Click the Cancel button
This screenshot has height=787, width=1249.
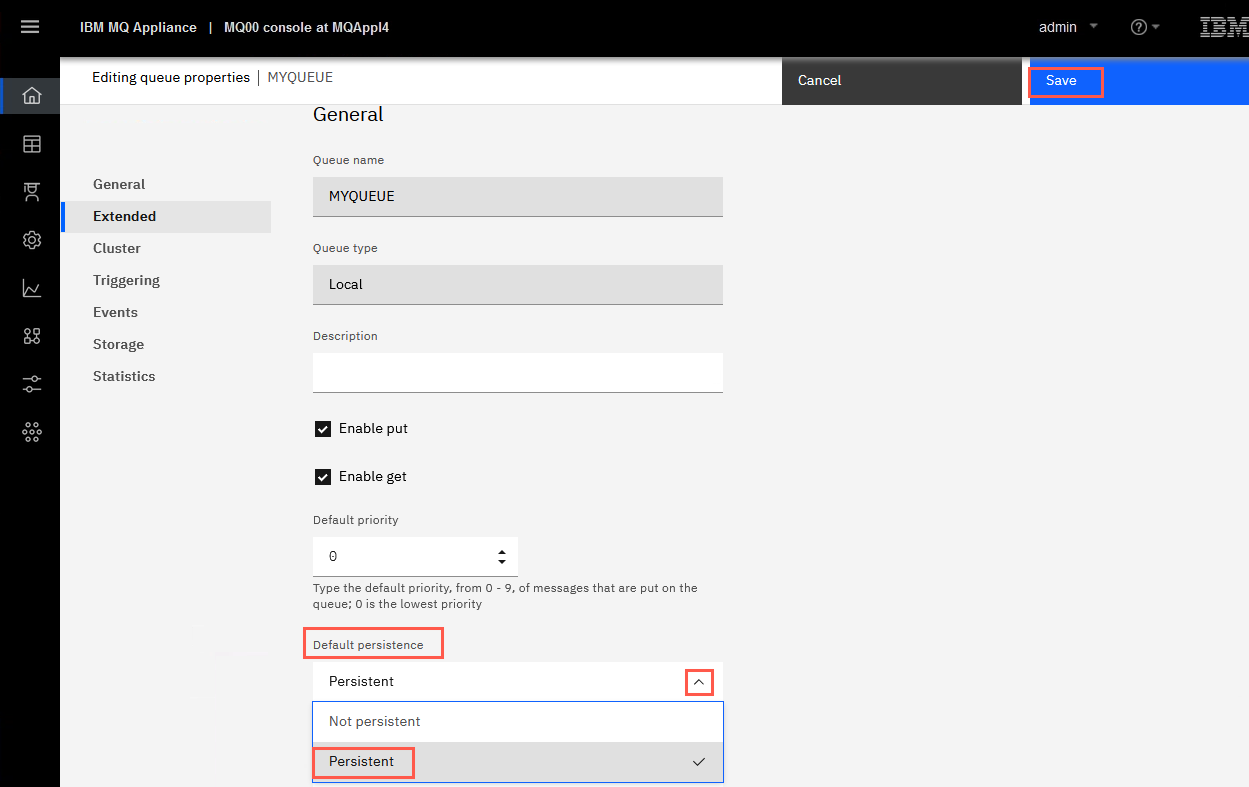pos(901,81)
